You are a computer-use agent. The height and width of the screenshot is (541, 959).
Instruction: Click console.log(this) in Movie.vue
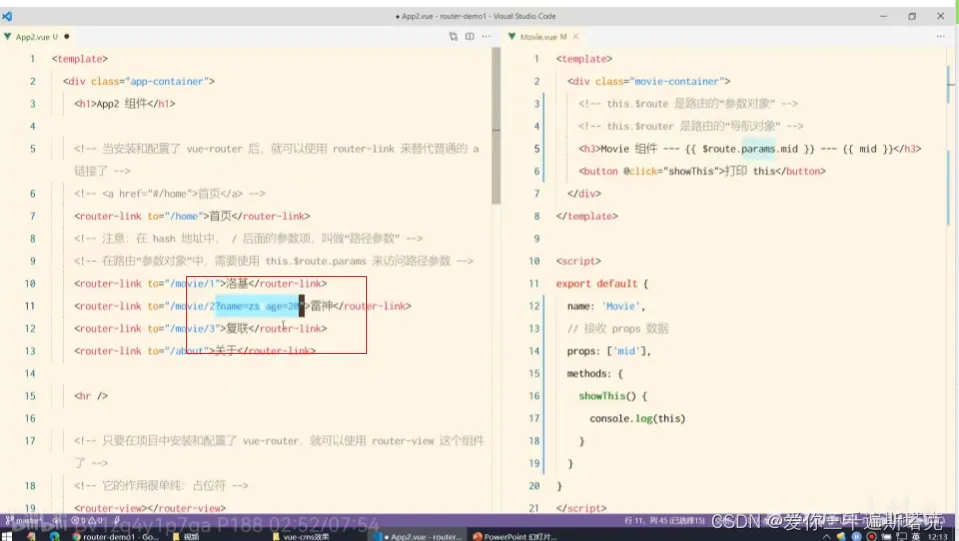point(637,418)
